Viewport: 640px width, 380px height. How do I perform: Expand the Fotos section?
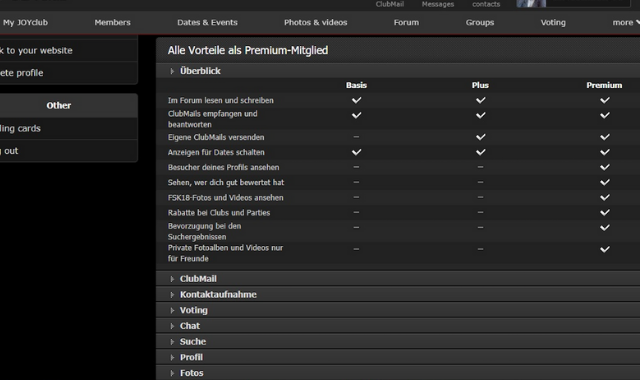[x=398, y=373]
